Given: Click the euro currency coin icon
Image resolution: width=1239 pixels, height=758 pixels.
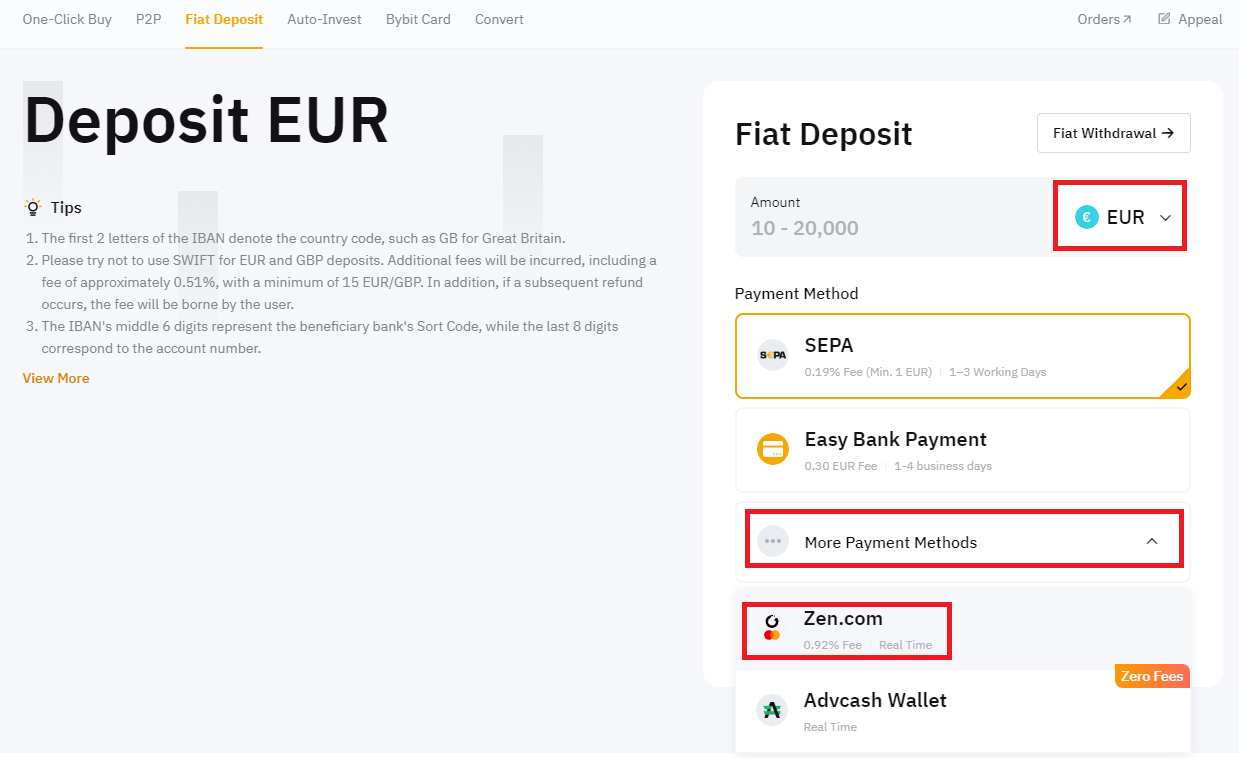Looking at the screenshot, I should (1086, 217).
